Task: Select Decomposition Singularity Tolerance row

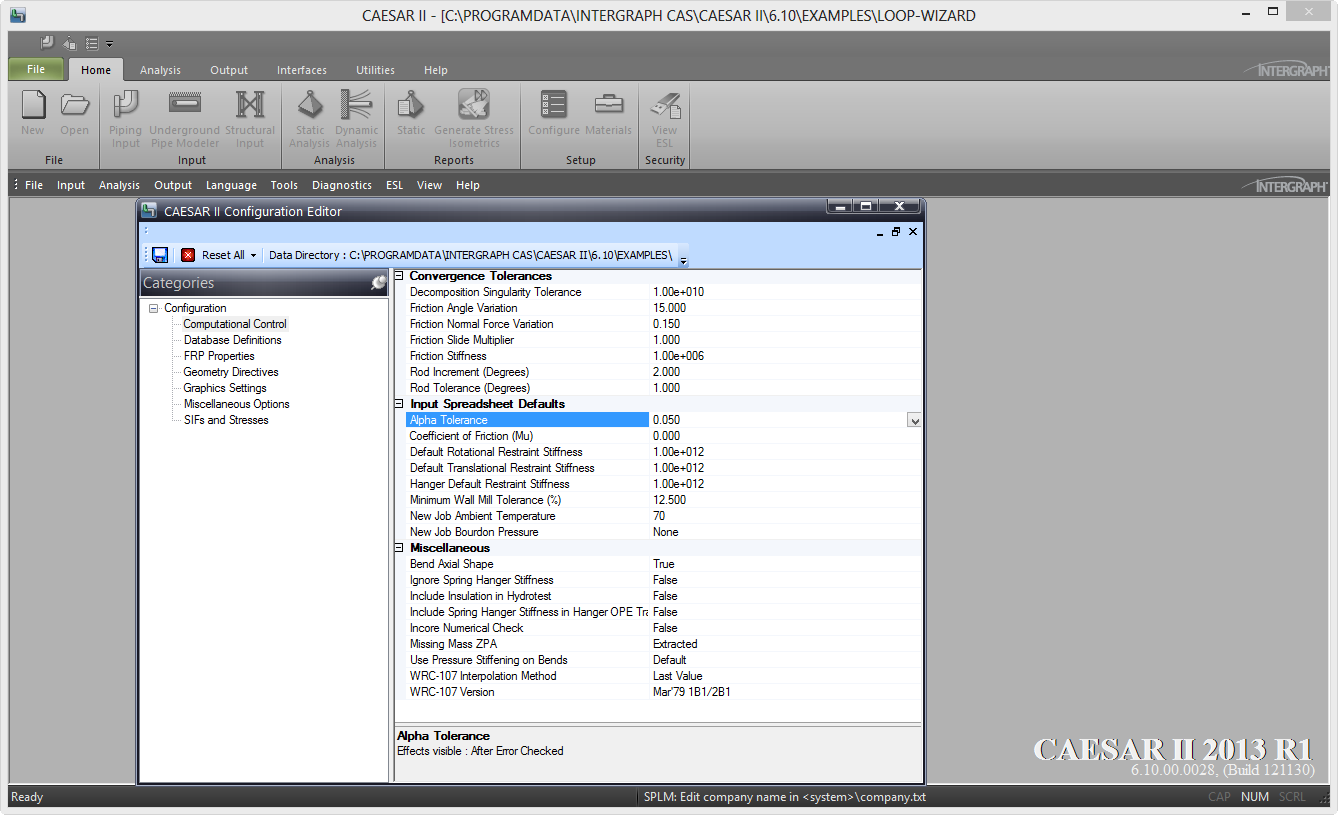Action: (662, 292)
